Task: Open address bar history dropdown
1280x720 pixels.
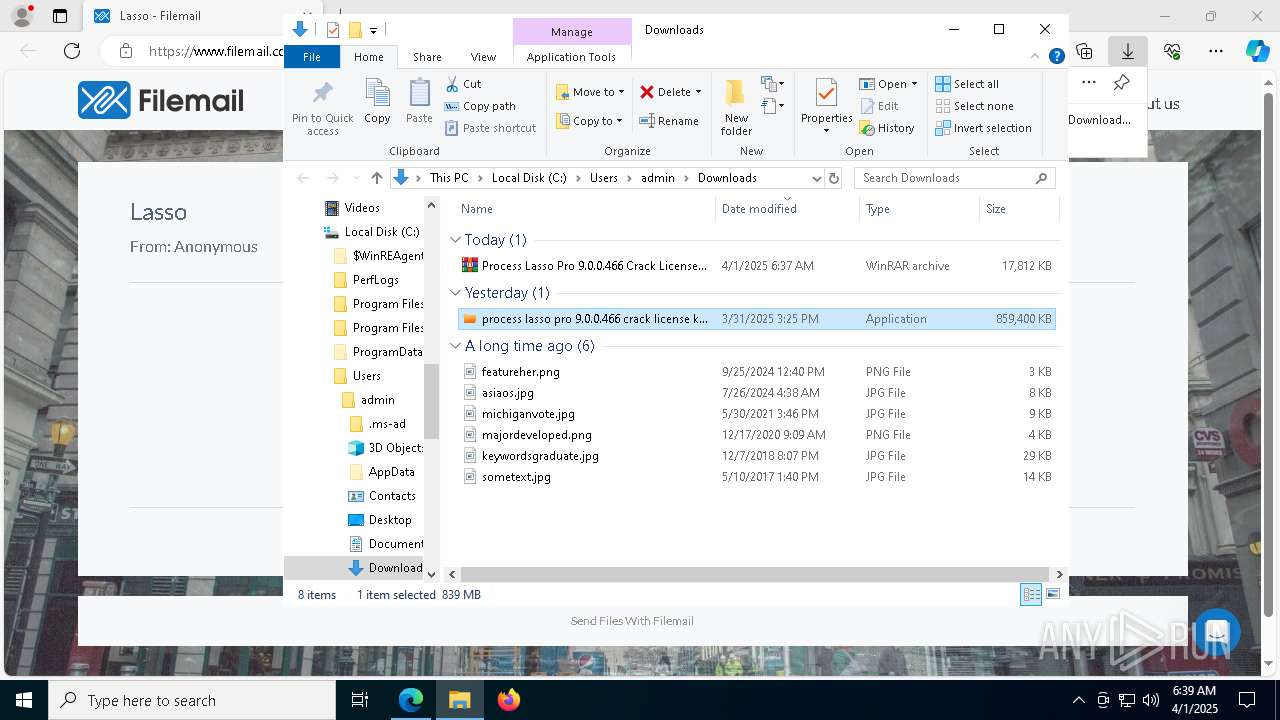Action: 816,178
